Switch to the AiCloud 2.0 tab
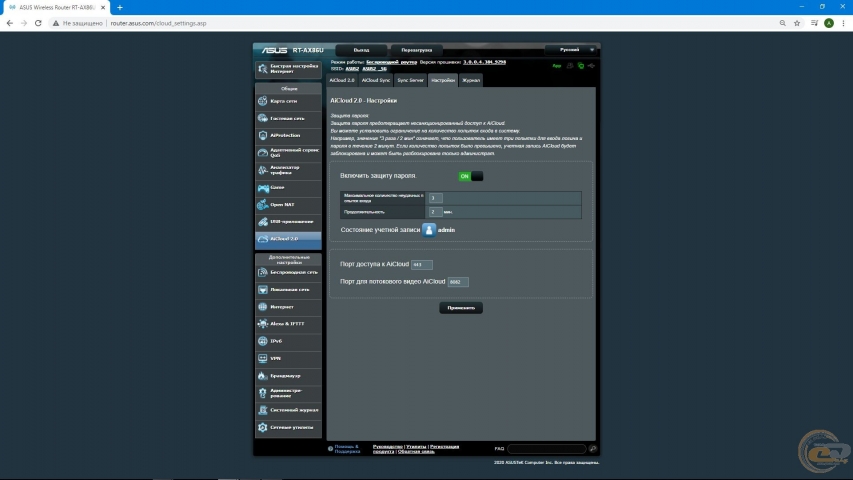853x480 pixels. click(342, 80)
